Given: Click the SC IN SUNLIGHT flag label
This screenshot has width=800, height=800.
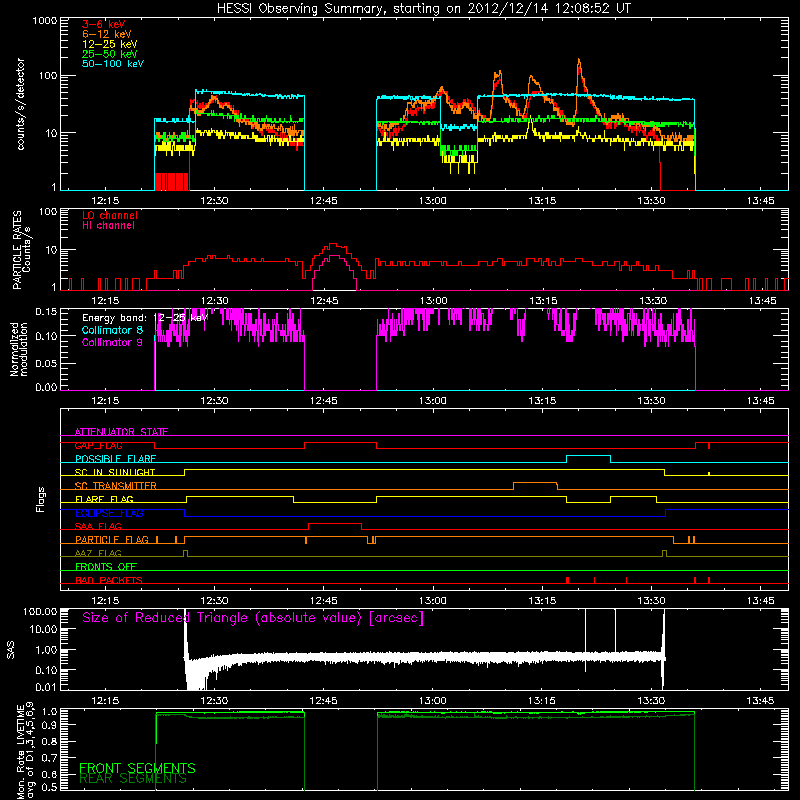Looking at the screenshot, I should (x=115, y=472).
